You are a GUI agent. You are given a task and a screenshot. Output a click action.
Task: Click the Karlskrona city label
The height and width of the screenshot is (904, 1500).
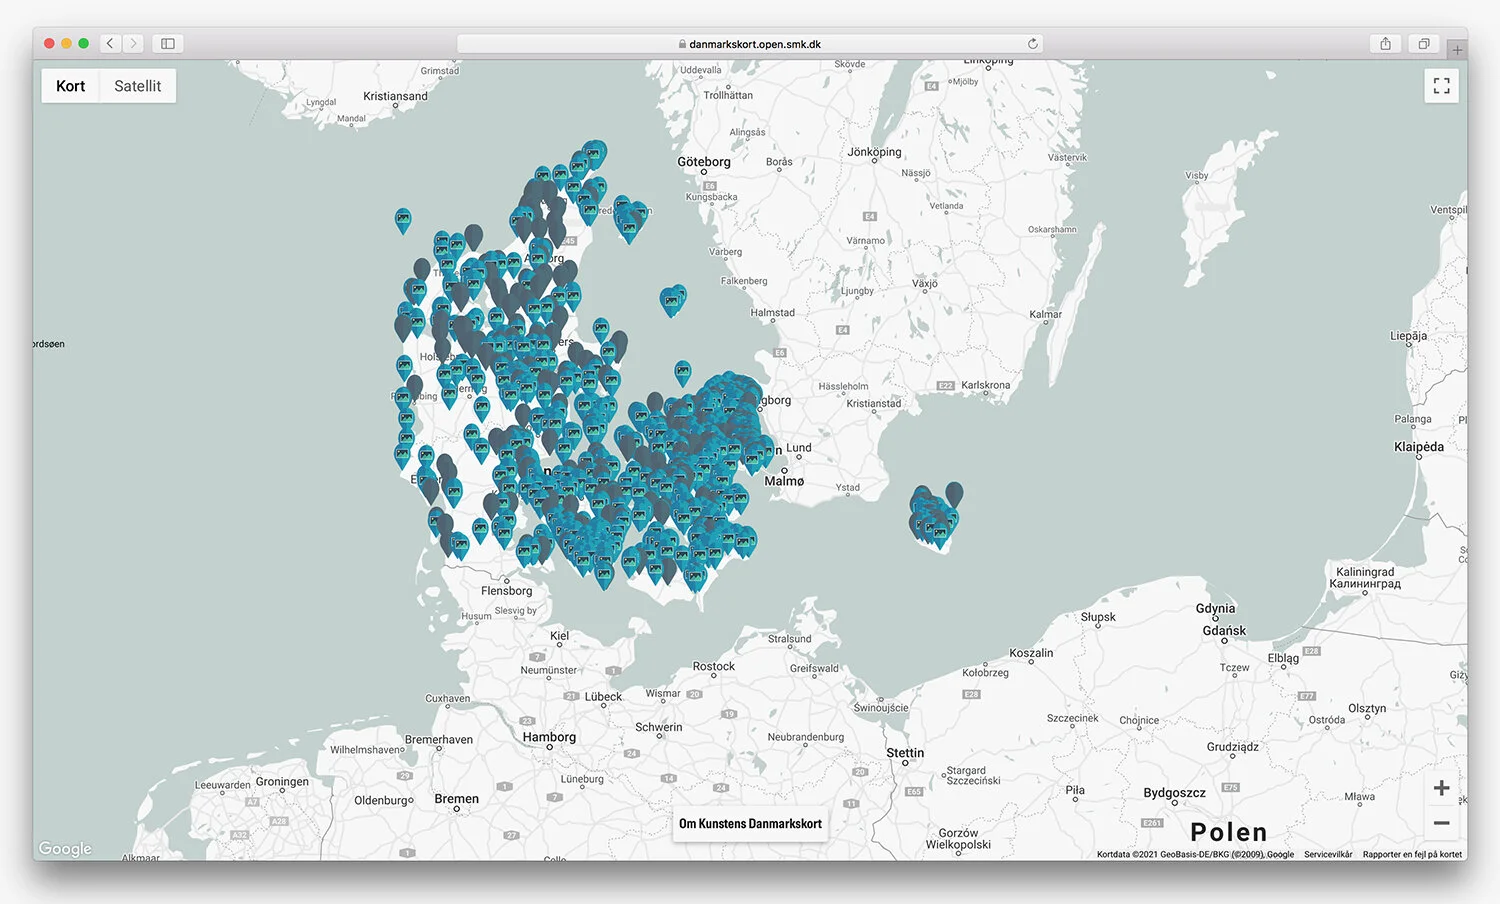985,385
